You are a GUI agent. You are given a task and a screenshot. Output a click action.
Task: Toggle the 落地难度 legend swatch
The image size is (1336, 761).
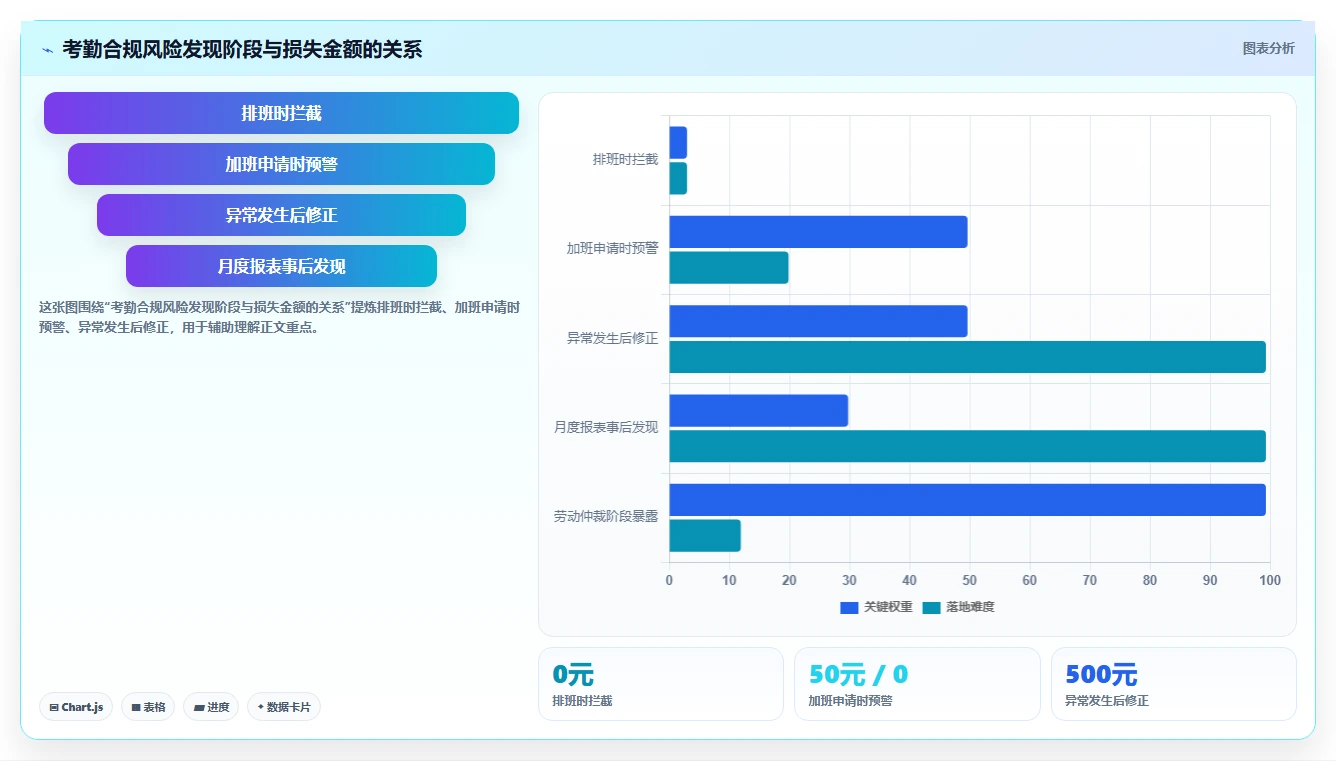[931, 607]
